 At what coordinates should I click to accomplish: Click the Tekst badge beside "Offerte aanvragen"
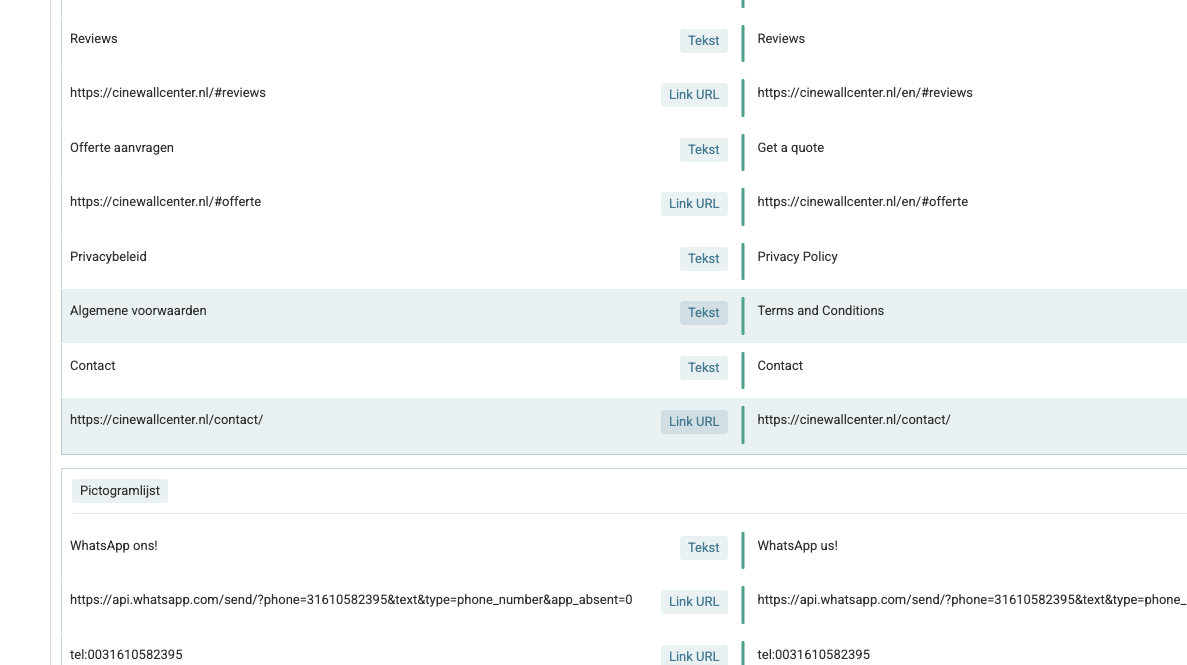click(703, 150)
